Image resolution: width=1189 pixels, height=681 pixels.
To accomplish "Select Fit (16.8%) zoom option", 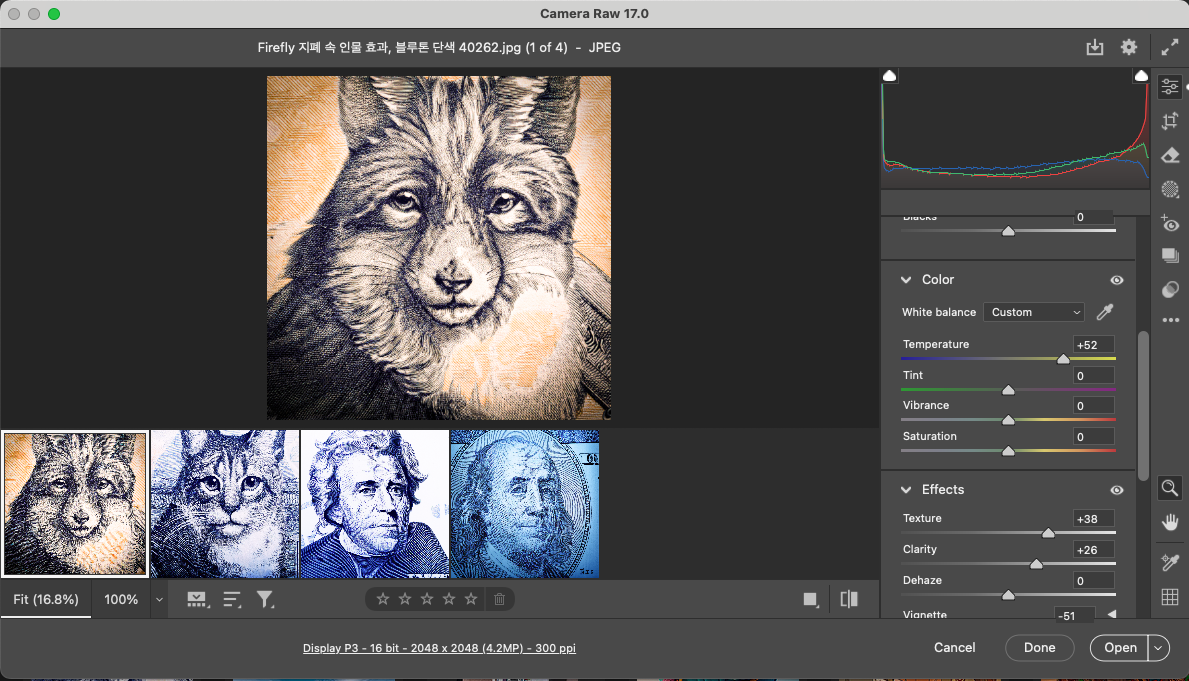I will [45, 600].
